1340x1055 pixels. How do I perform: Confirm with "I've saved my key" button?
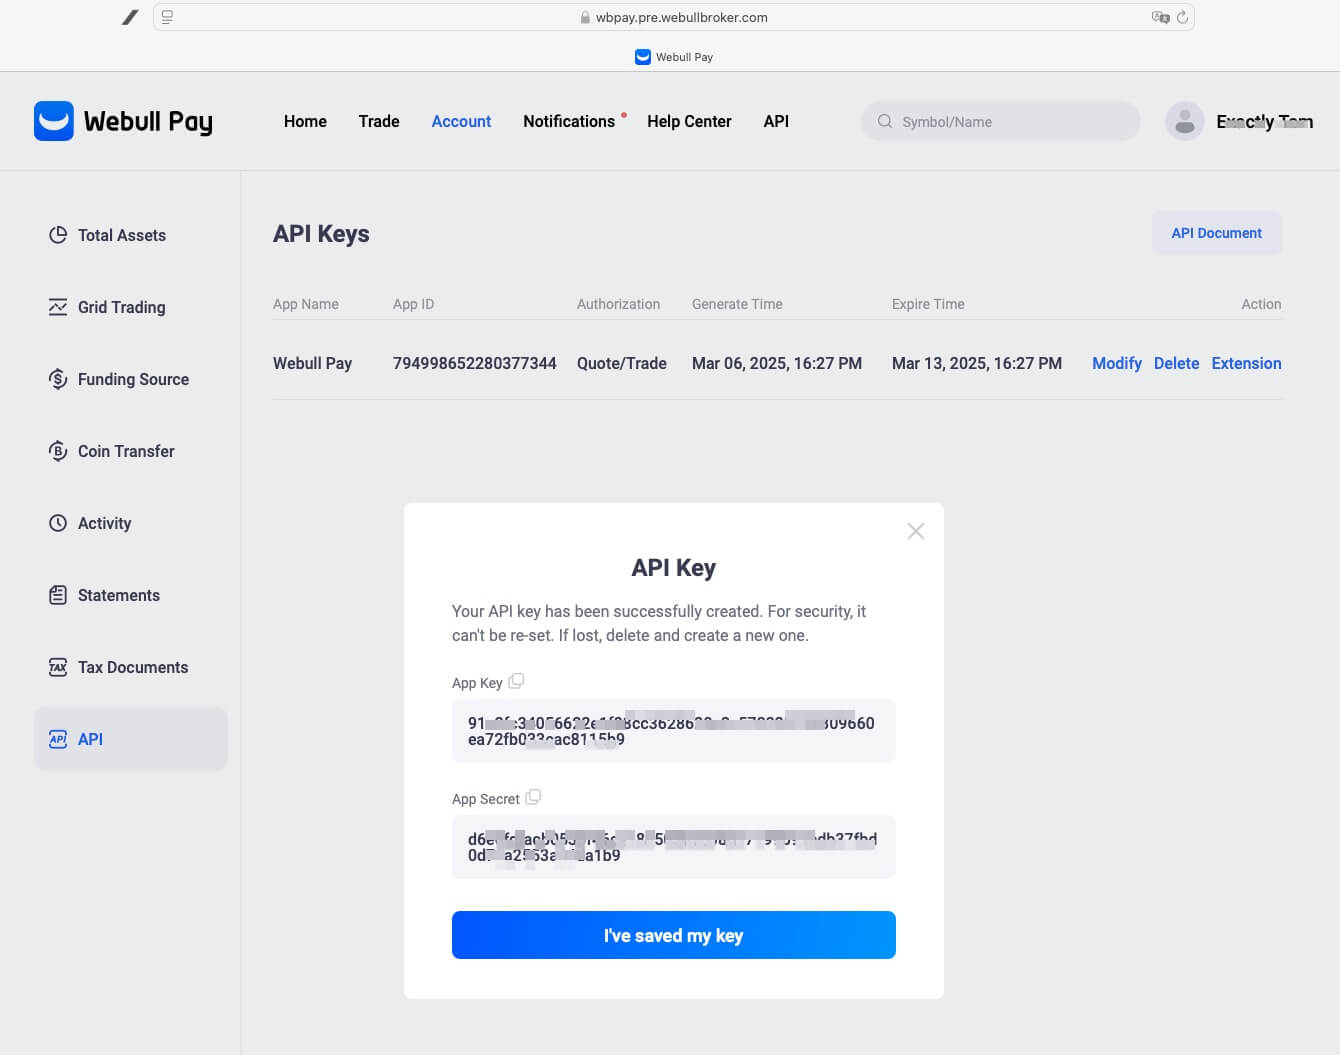[674, 935]
